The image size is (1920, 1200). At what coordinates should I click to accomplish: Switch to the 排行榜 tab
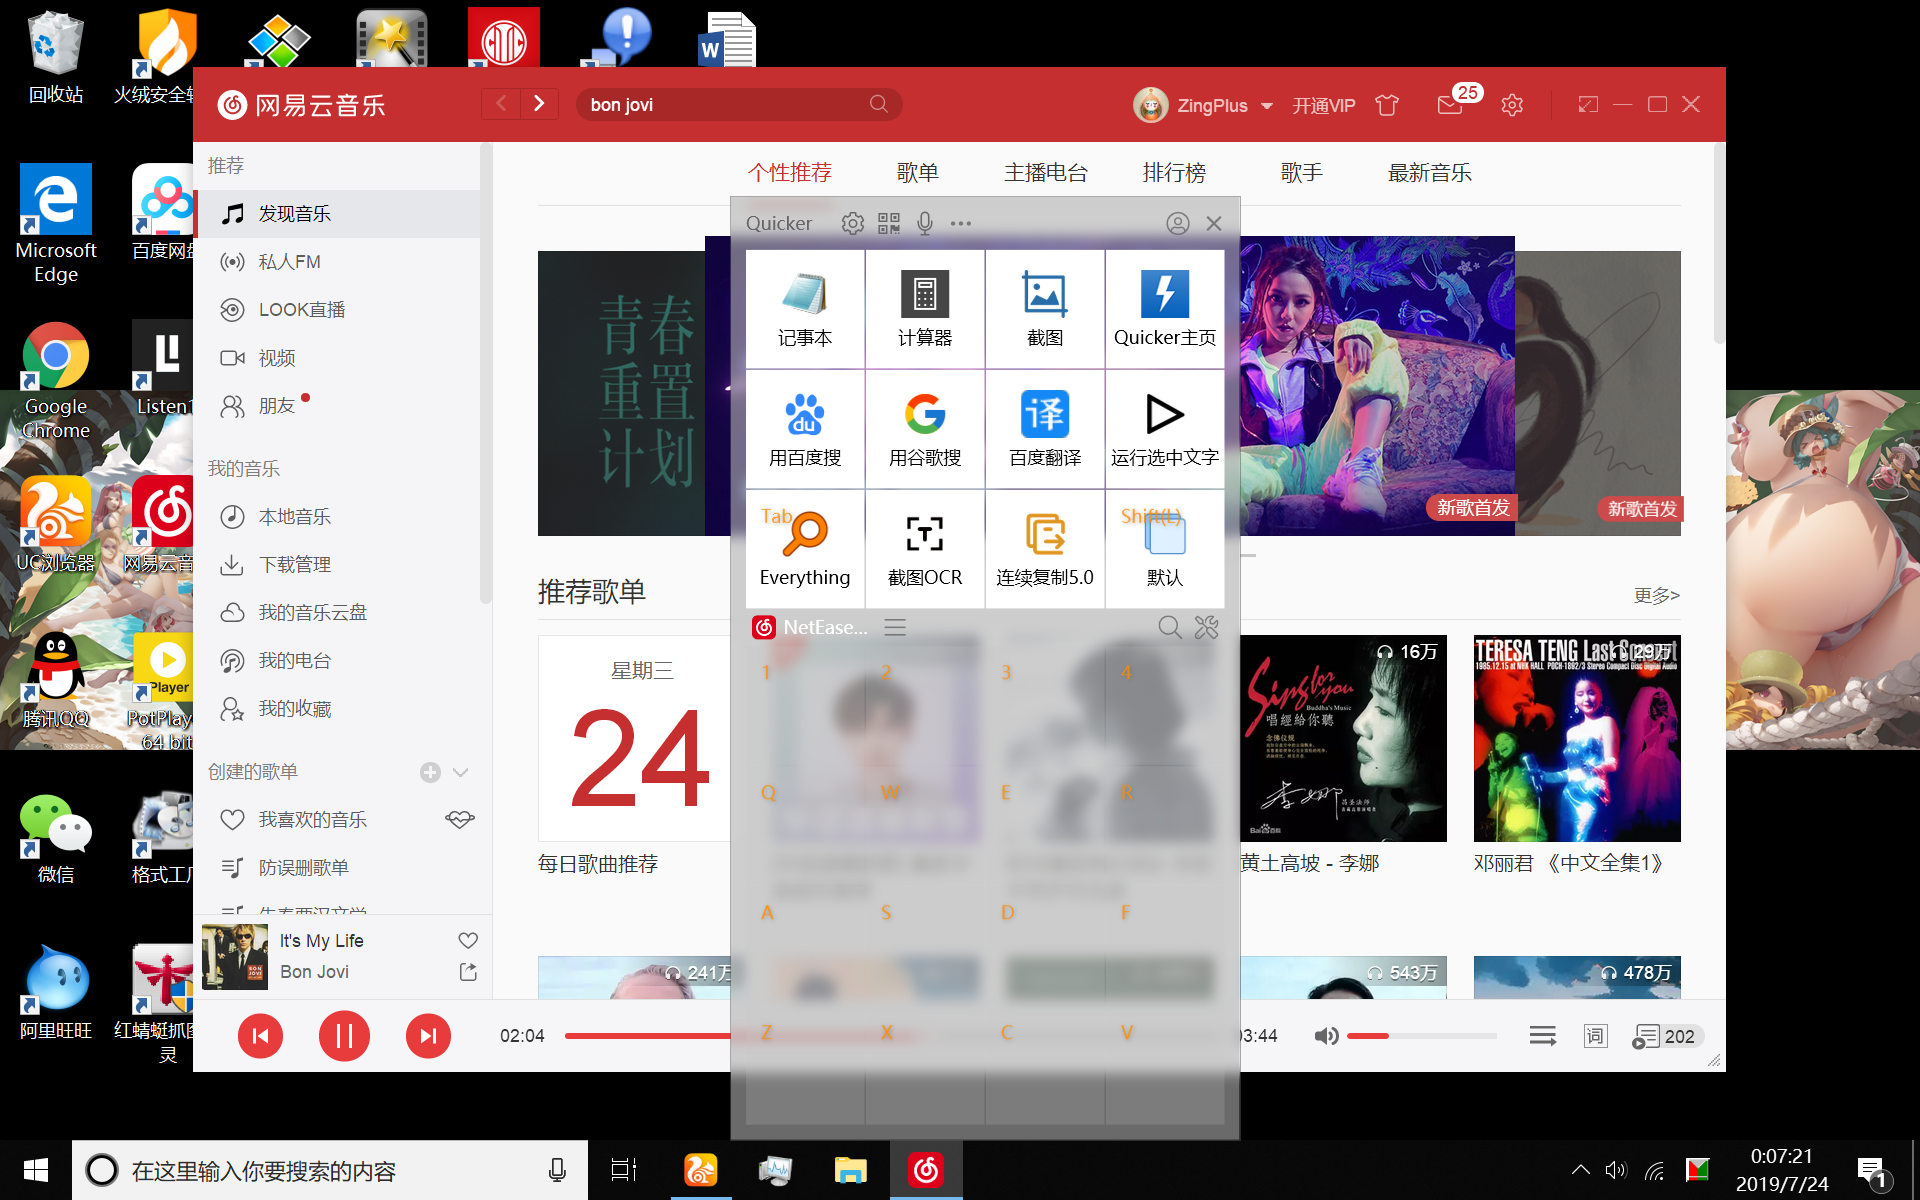pos(1174,172)
